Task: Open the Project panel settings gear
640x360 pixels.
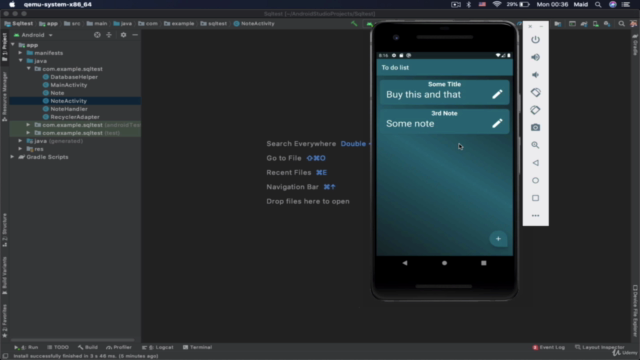Action: pos(123,35)
